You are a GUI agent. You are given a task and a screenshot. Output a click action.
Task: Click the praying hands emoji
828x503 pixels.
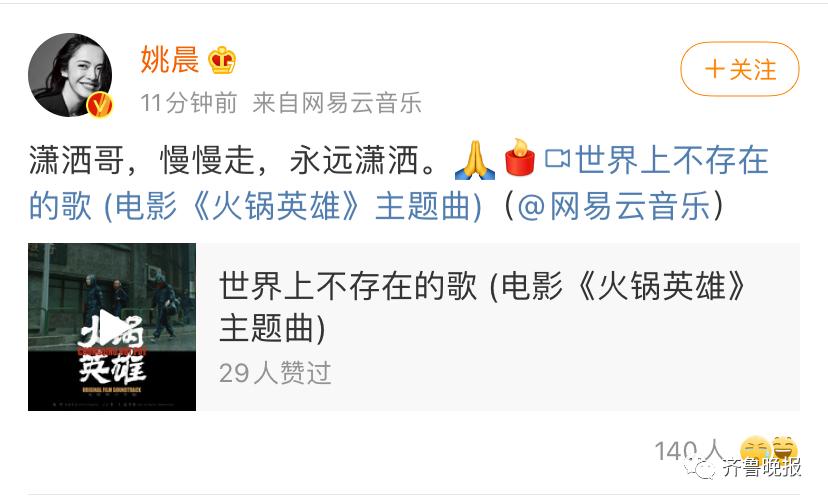coord(475,159)
